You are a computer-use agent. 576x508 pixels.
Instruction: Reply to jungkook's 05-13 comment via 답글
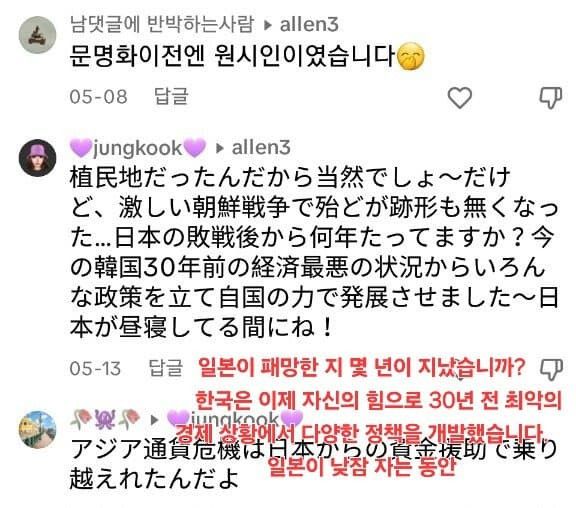(166, 368)
